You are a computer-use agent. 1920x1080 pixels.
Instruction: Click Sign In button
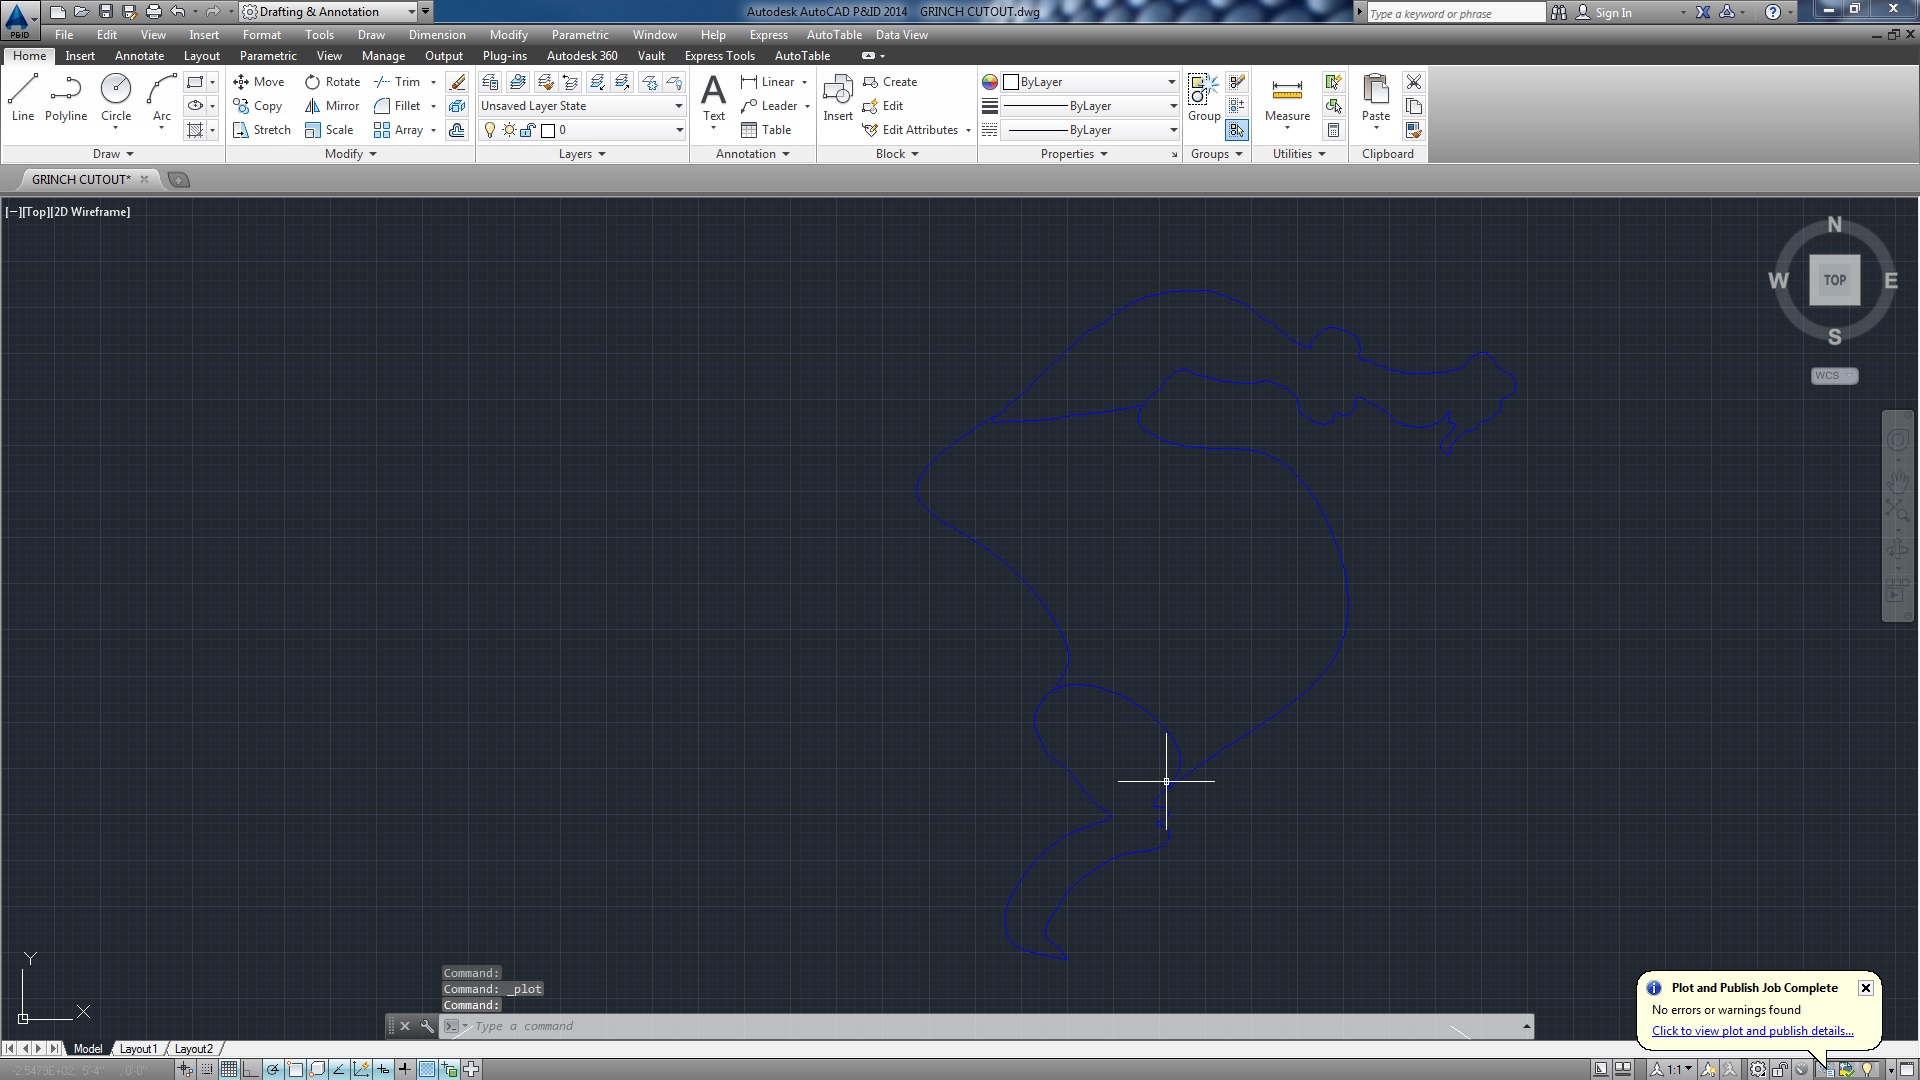coord(1604,12)
